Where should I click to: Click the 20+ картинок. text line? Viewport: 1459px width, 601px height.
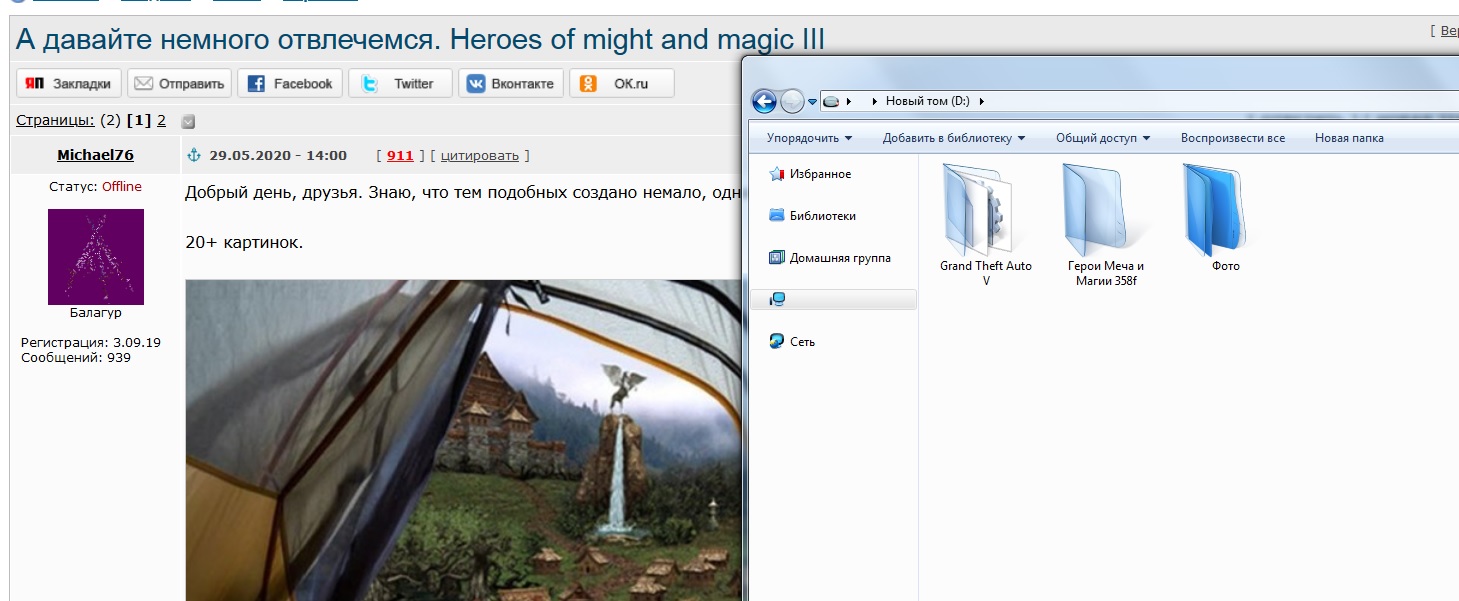pyautogui.click(x=243, y=242)
